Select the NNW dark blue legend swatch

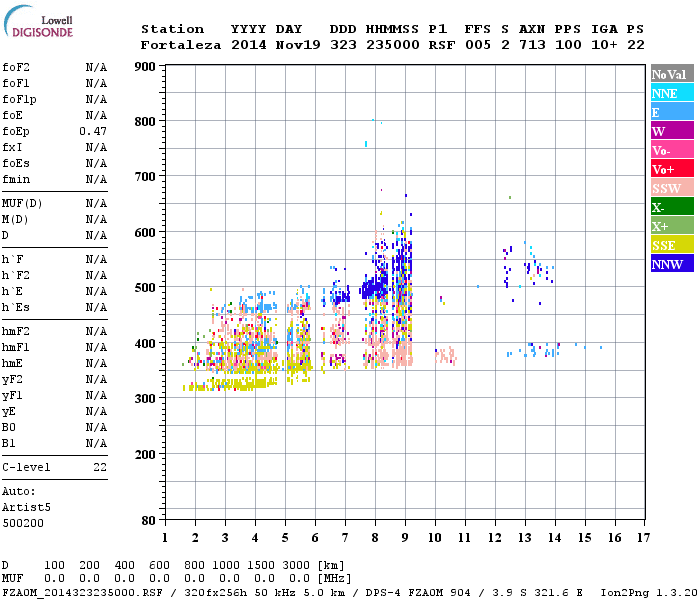coord(672,263)
